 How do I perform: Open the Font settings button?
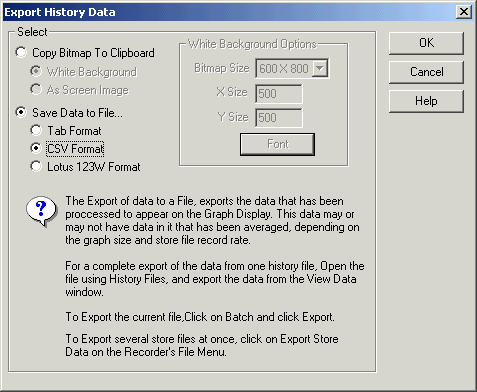point(277,144)
